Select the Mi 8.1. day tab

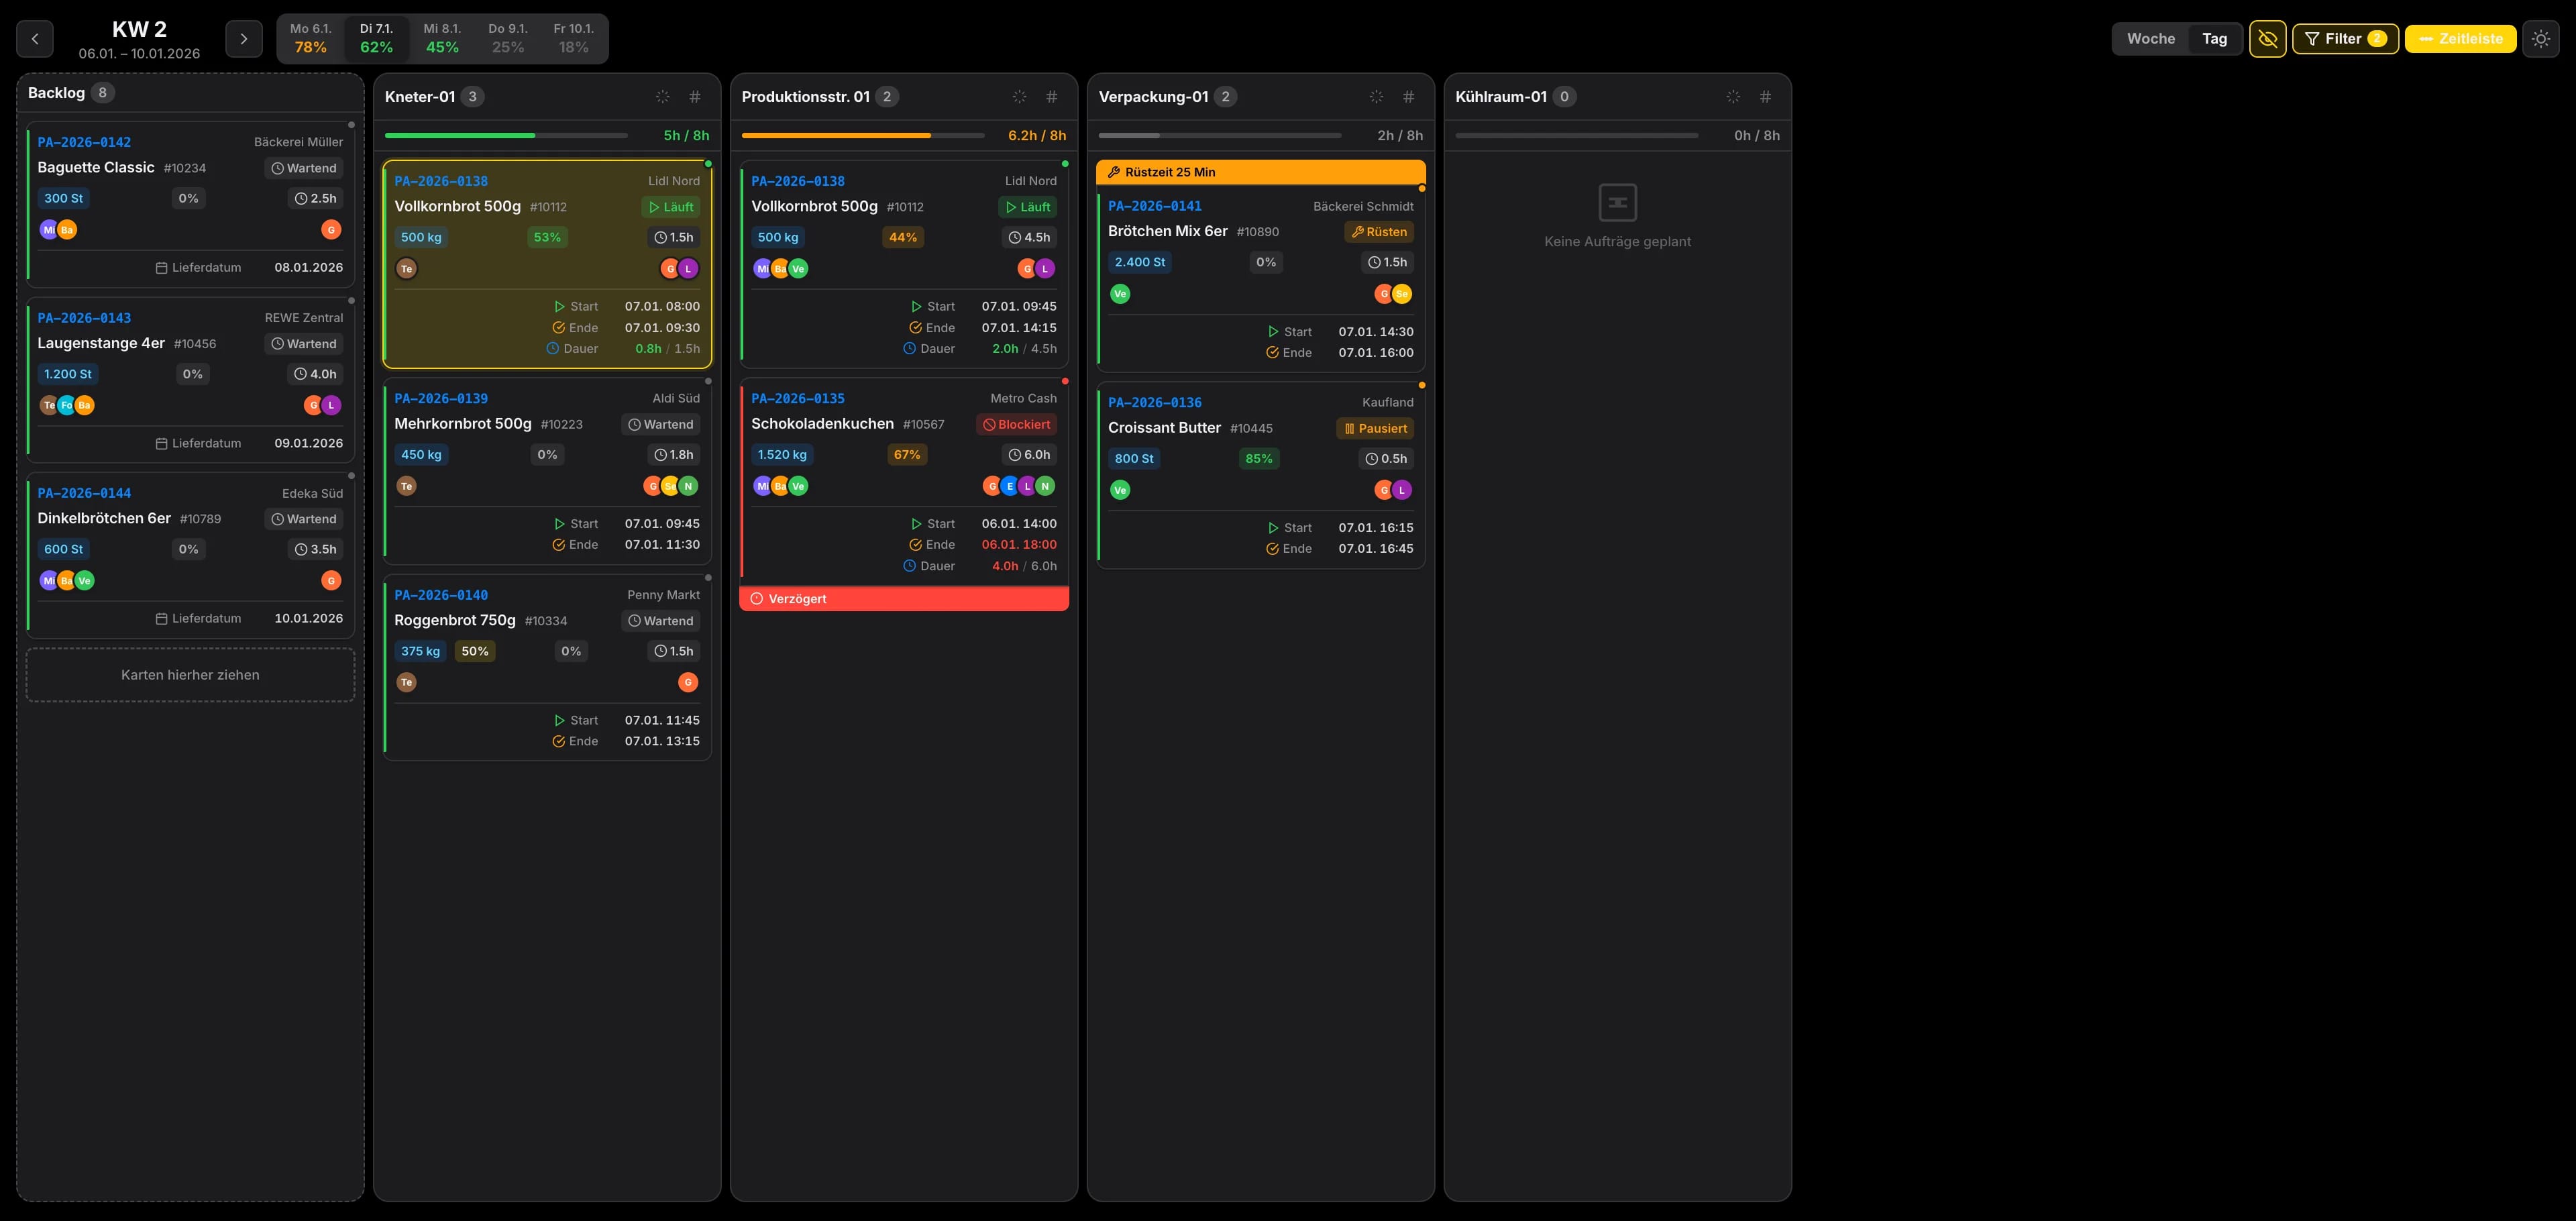coord(441,38)
